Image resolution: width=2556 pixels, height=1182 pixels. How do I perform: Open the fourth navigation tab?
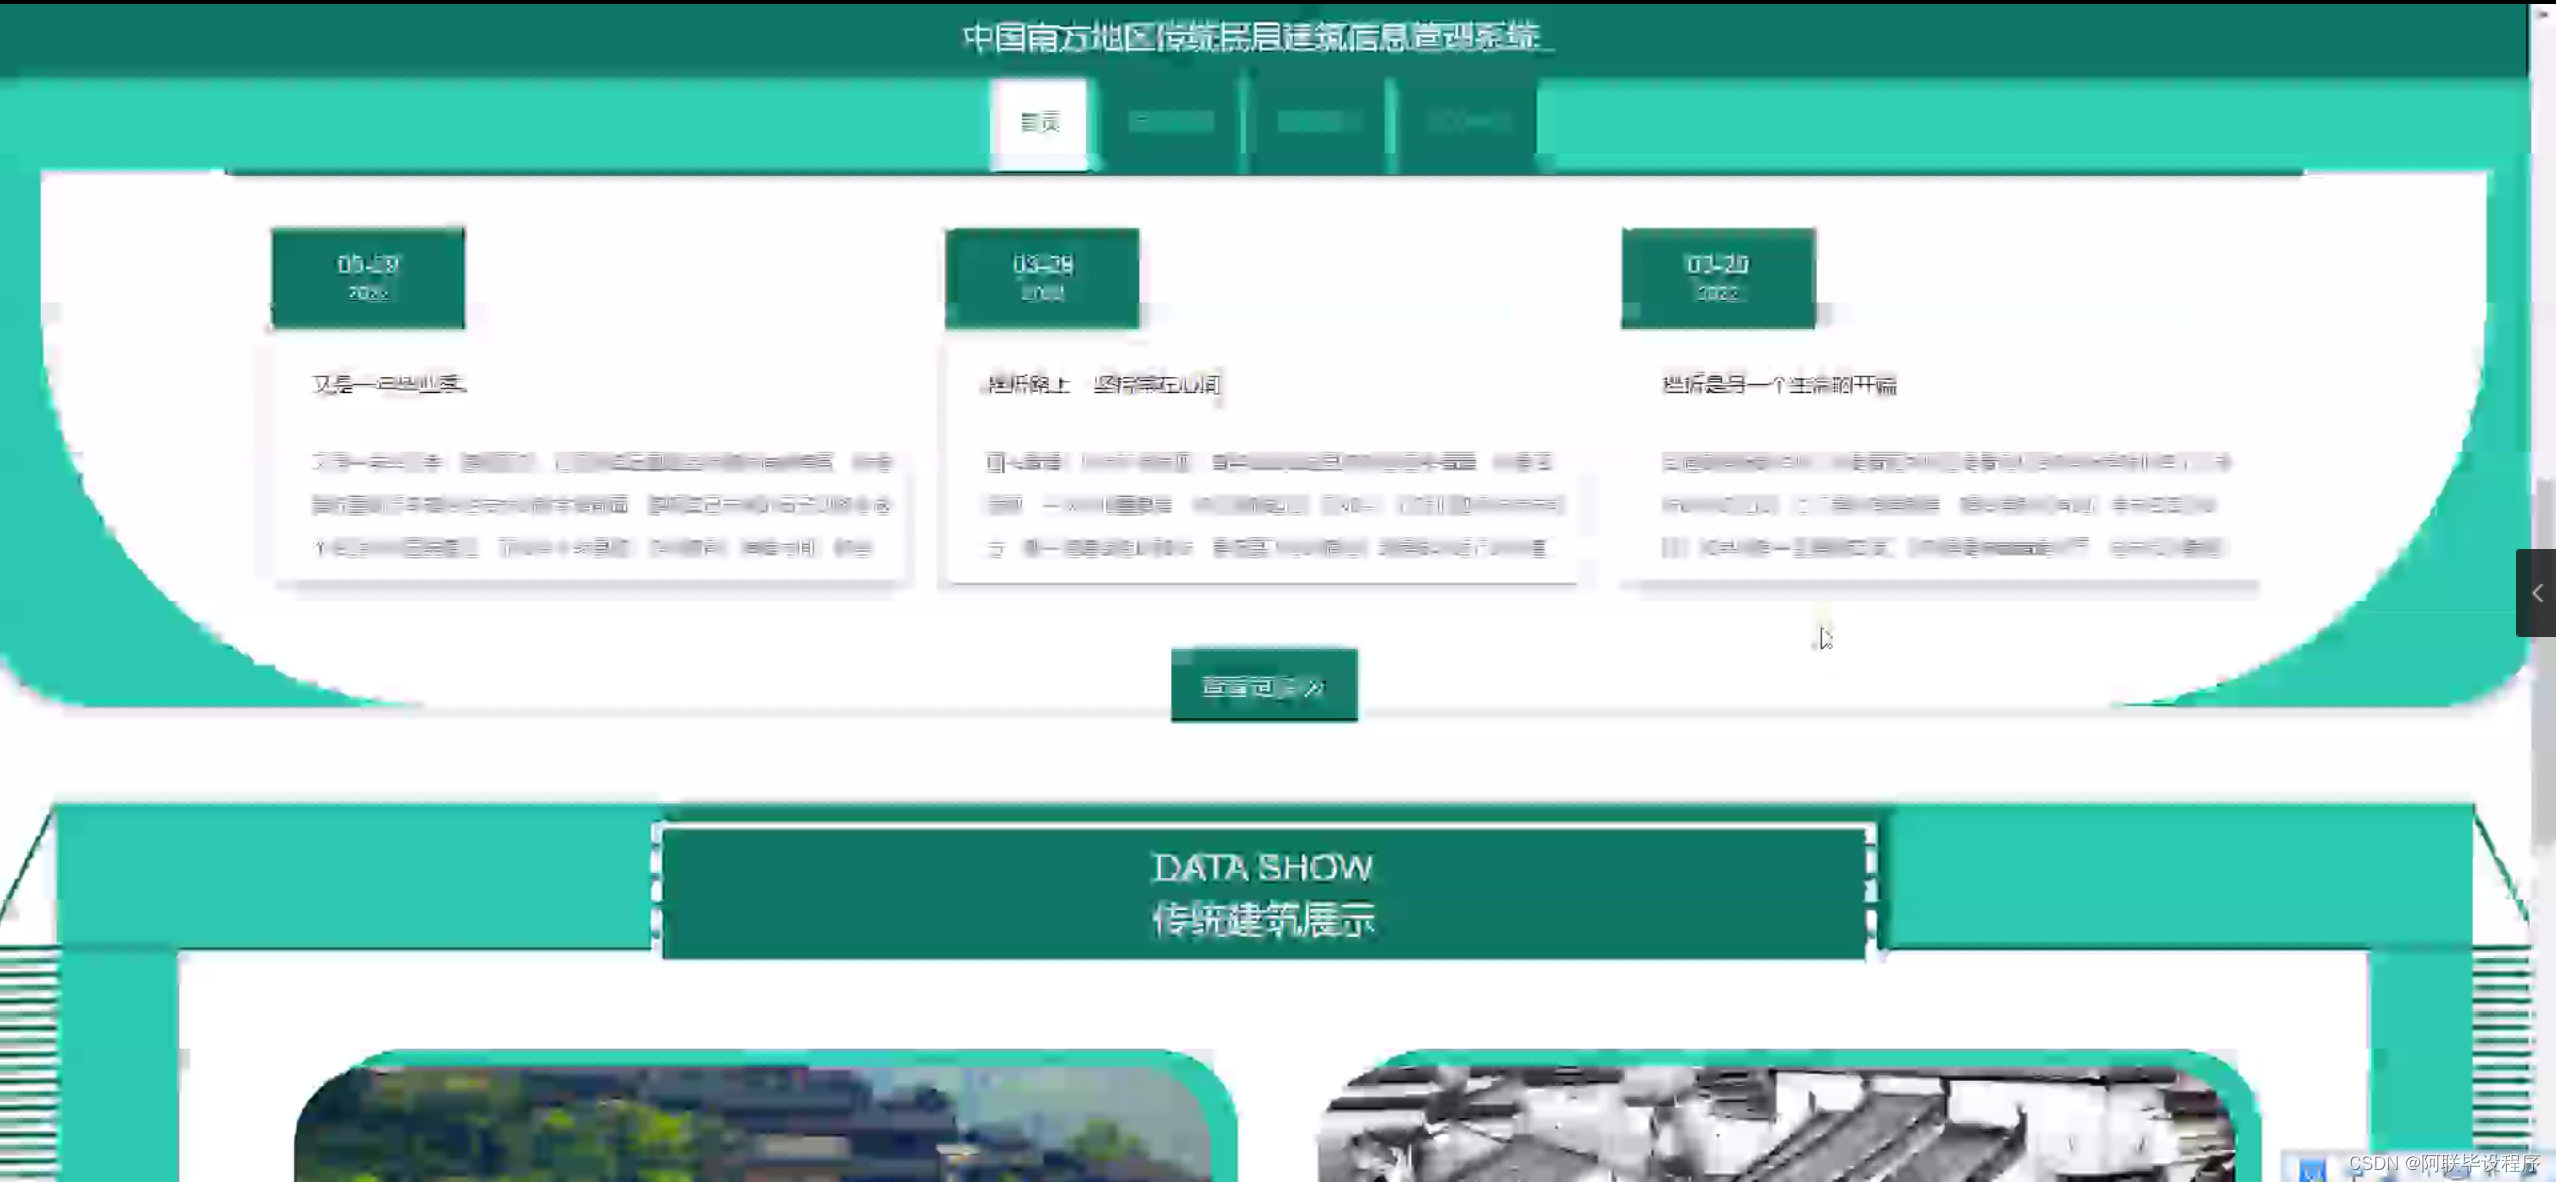point(1467,122)
